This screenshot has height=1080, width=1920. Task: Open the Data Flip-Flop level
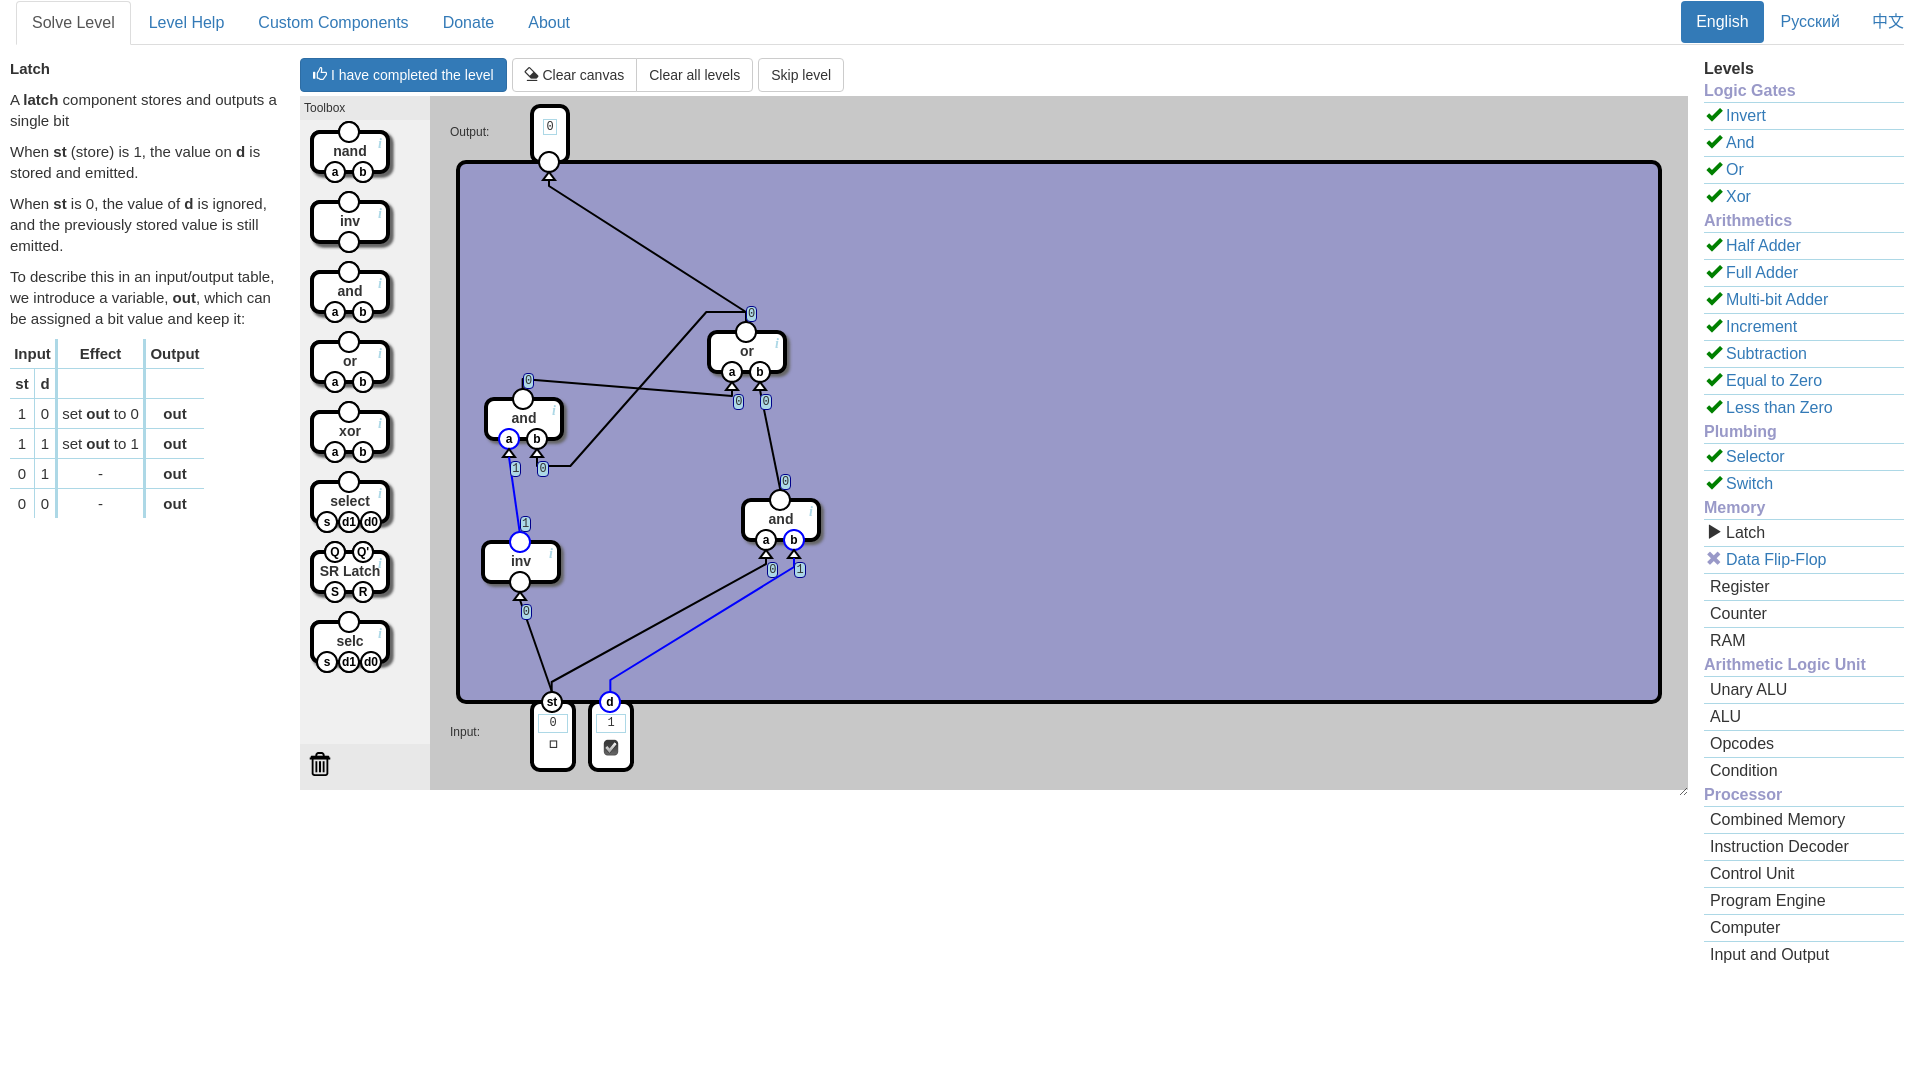(x=1775, y=560)
